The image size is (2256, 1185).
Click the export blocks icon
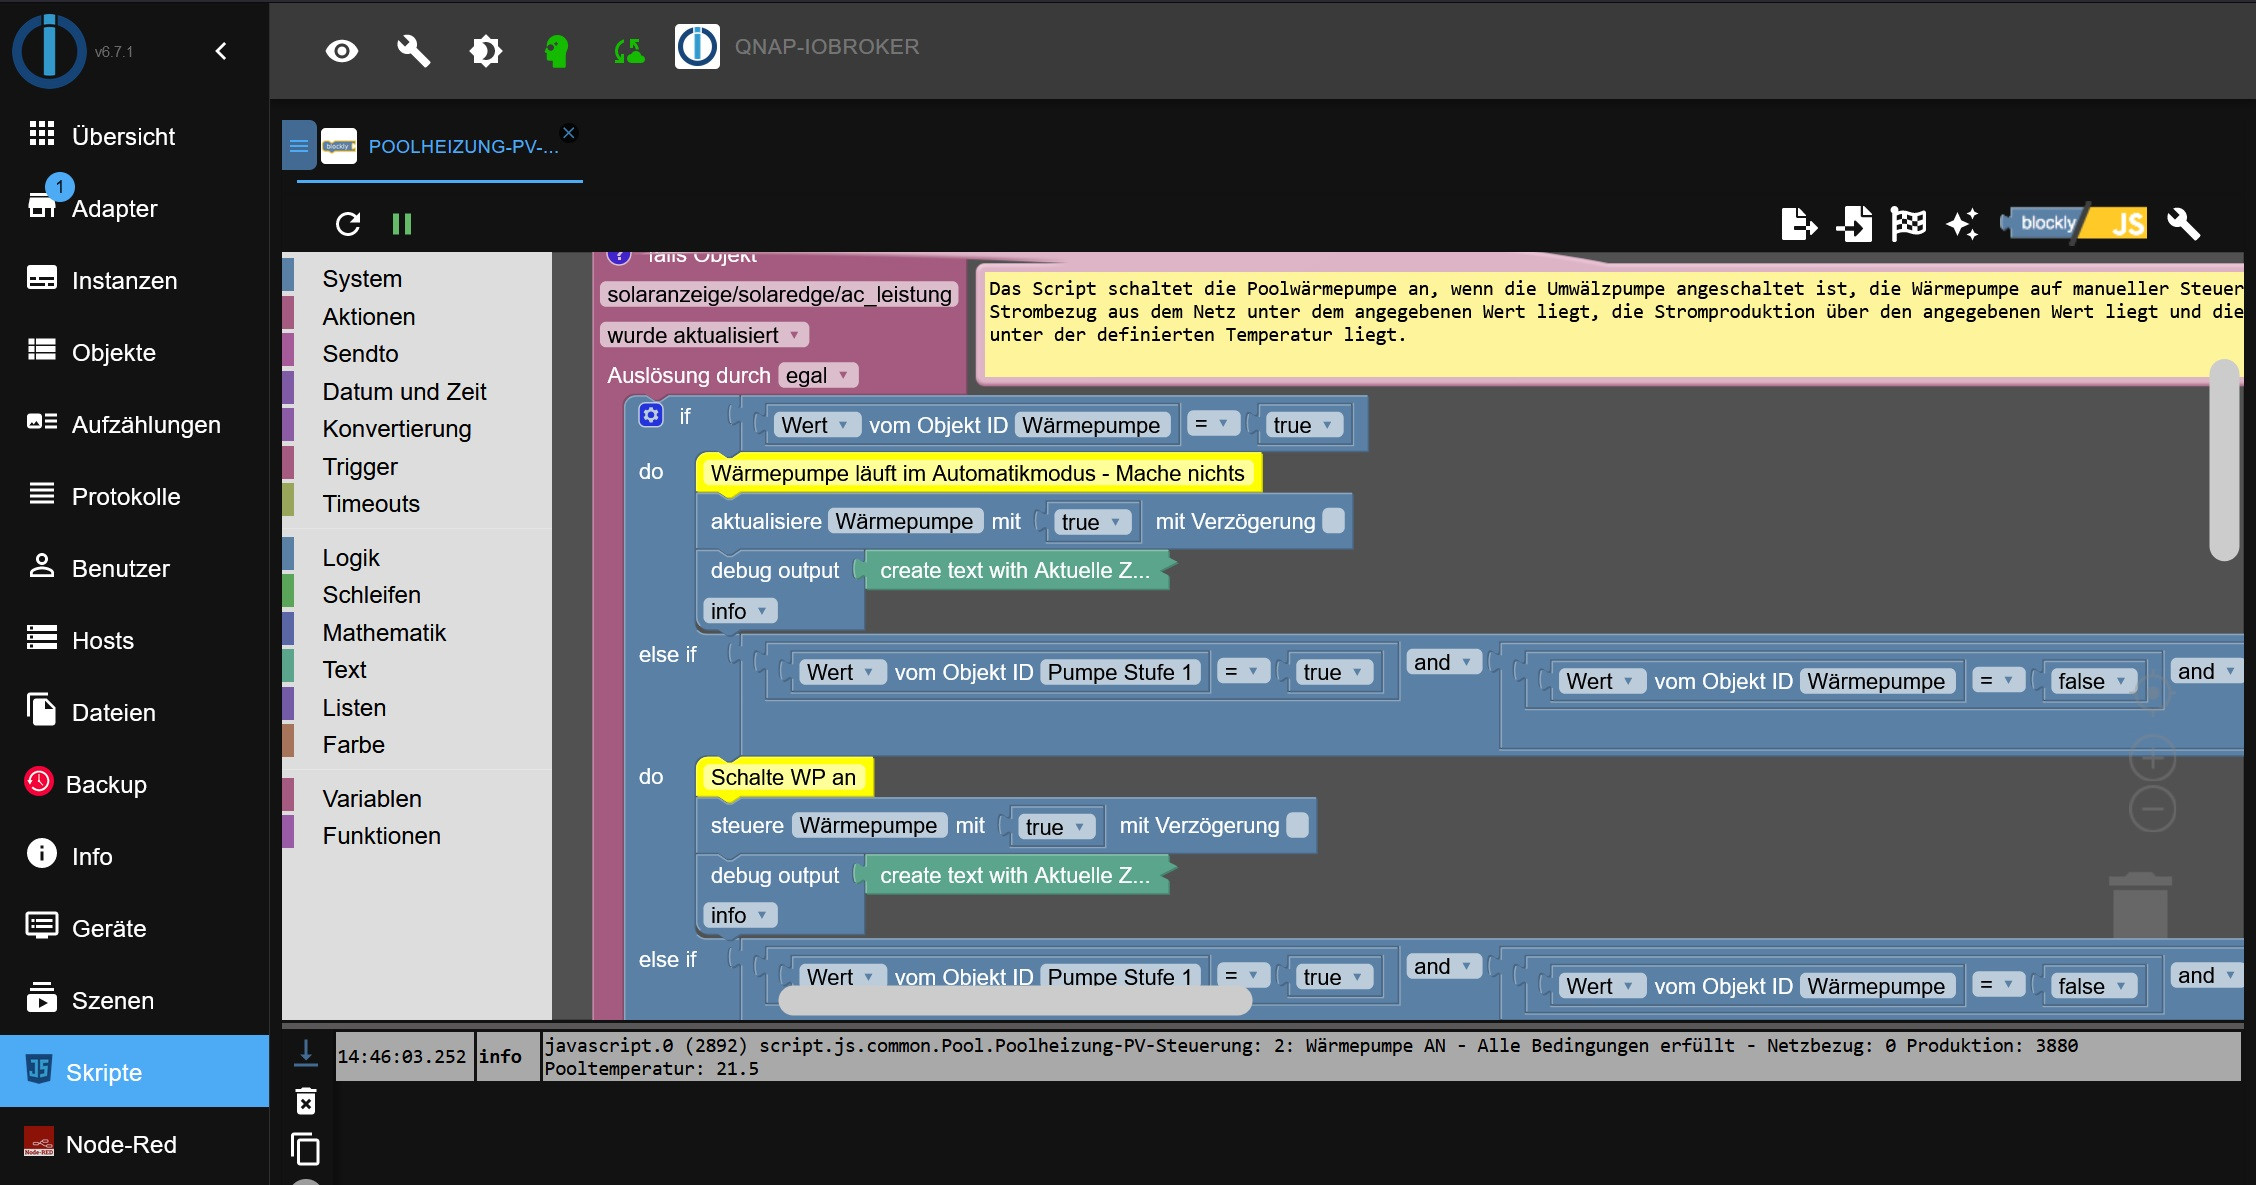tap(1799, 224)
